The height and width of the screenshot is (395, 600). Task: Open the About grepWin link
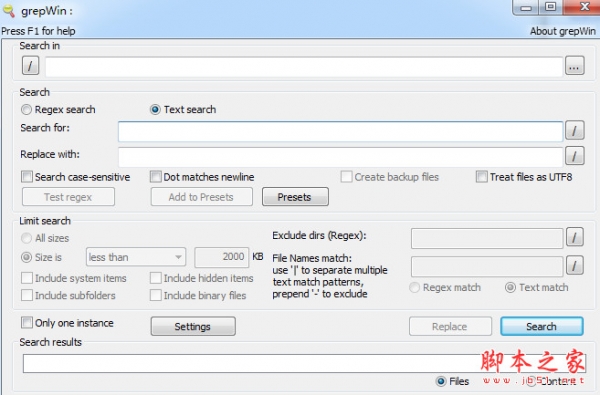[562, 31]
